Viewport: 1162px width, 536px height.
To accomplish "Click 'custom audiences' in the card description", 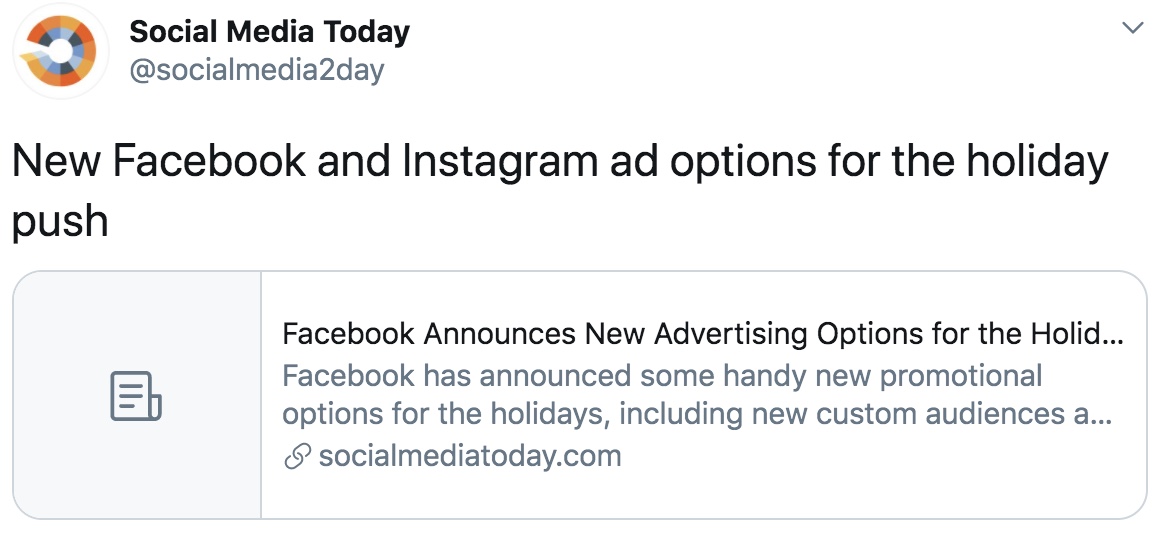I will click(x=940, y=414).
